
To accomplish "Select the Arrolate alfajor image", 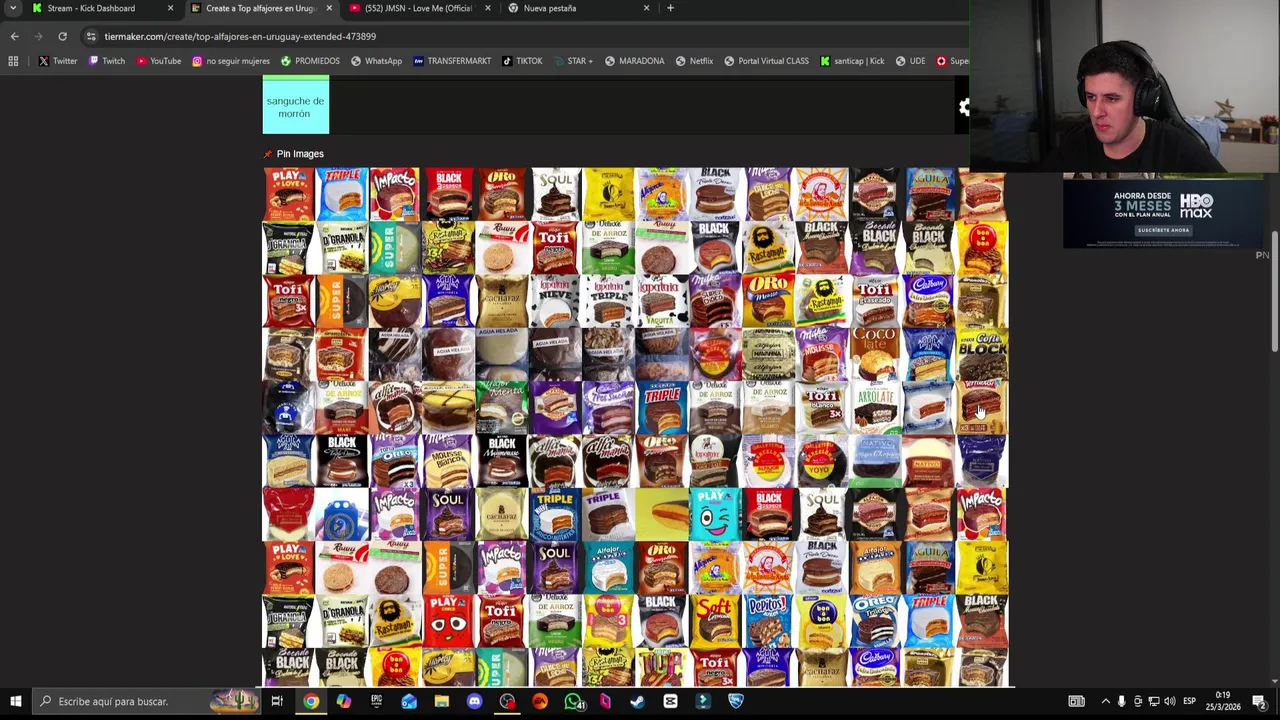I will (x=875, y=407).
